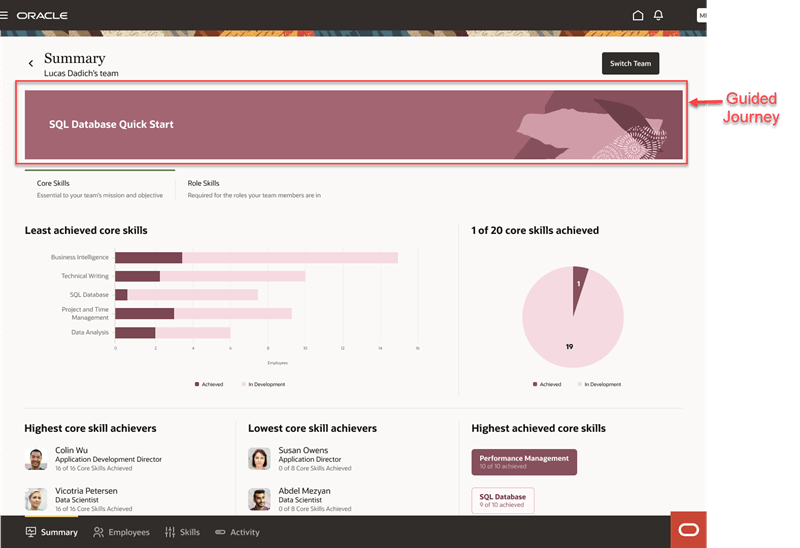Click 'Lucas Dadich's team' subtitle
800x548 pixels.
(x=81, y=73)
